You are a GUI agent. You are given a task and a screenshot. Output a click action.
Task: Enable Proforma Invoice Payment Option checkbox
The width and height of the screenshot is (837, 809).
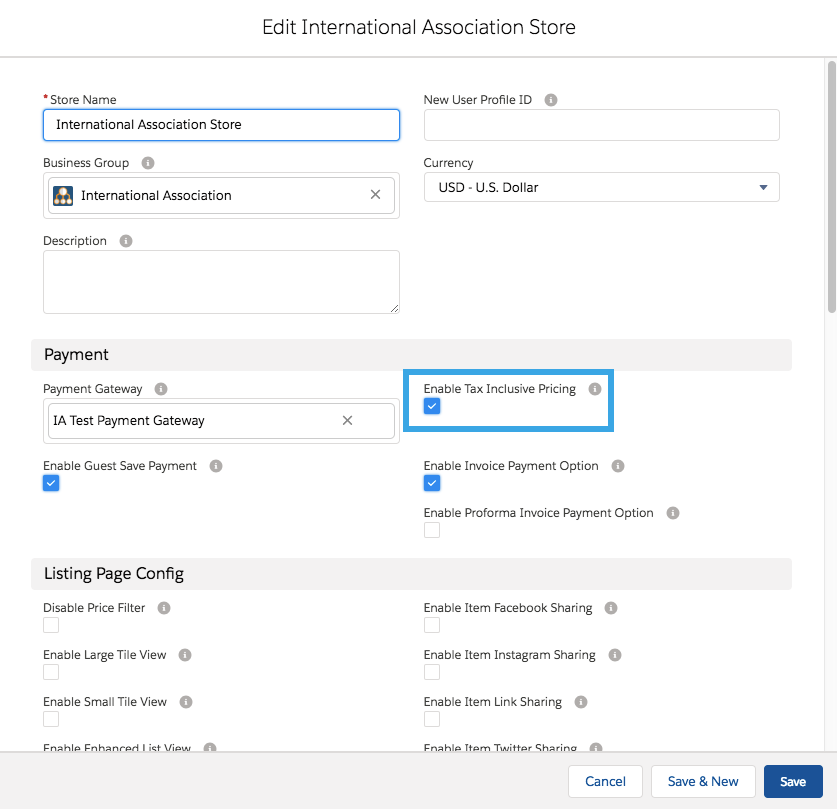click(432, 530)
